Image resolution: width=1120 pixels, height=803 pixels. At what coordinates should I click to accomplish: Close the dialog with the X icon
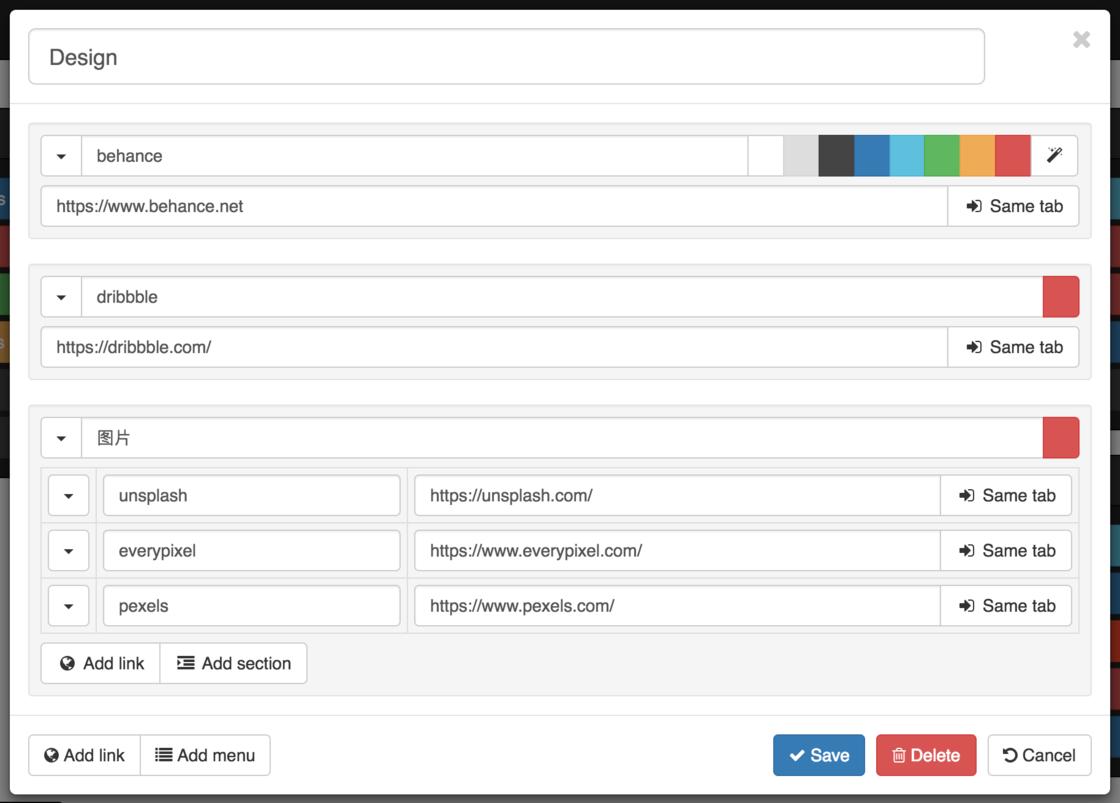coord(1081,39)
